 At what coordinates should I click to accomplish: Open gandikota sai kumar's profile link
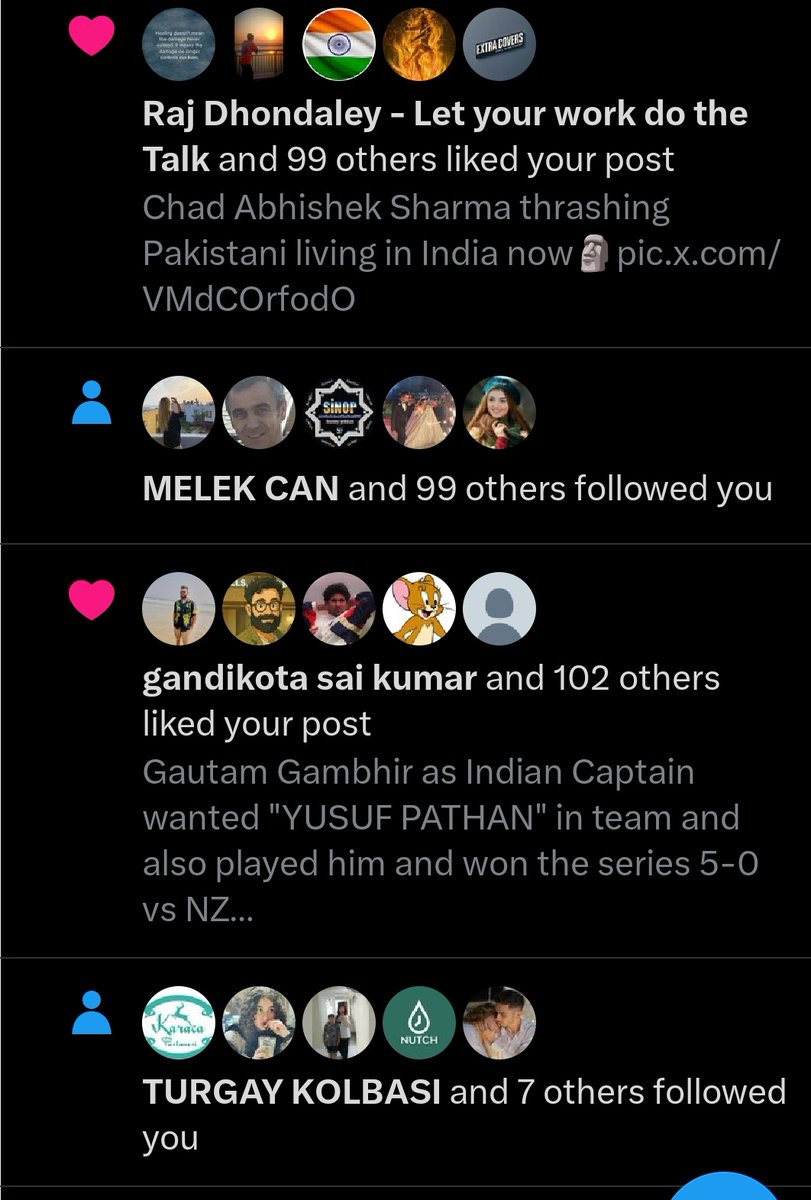click(309, 679)
